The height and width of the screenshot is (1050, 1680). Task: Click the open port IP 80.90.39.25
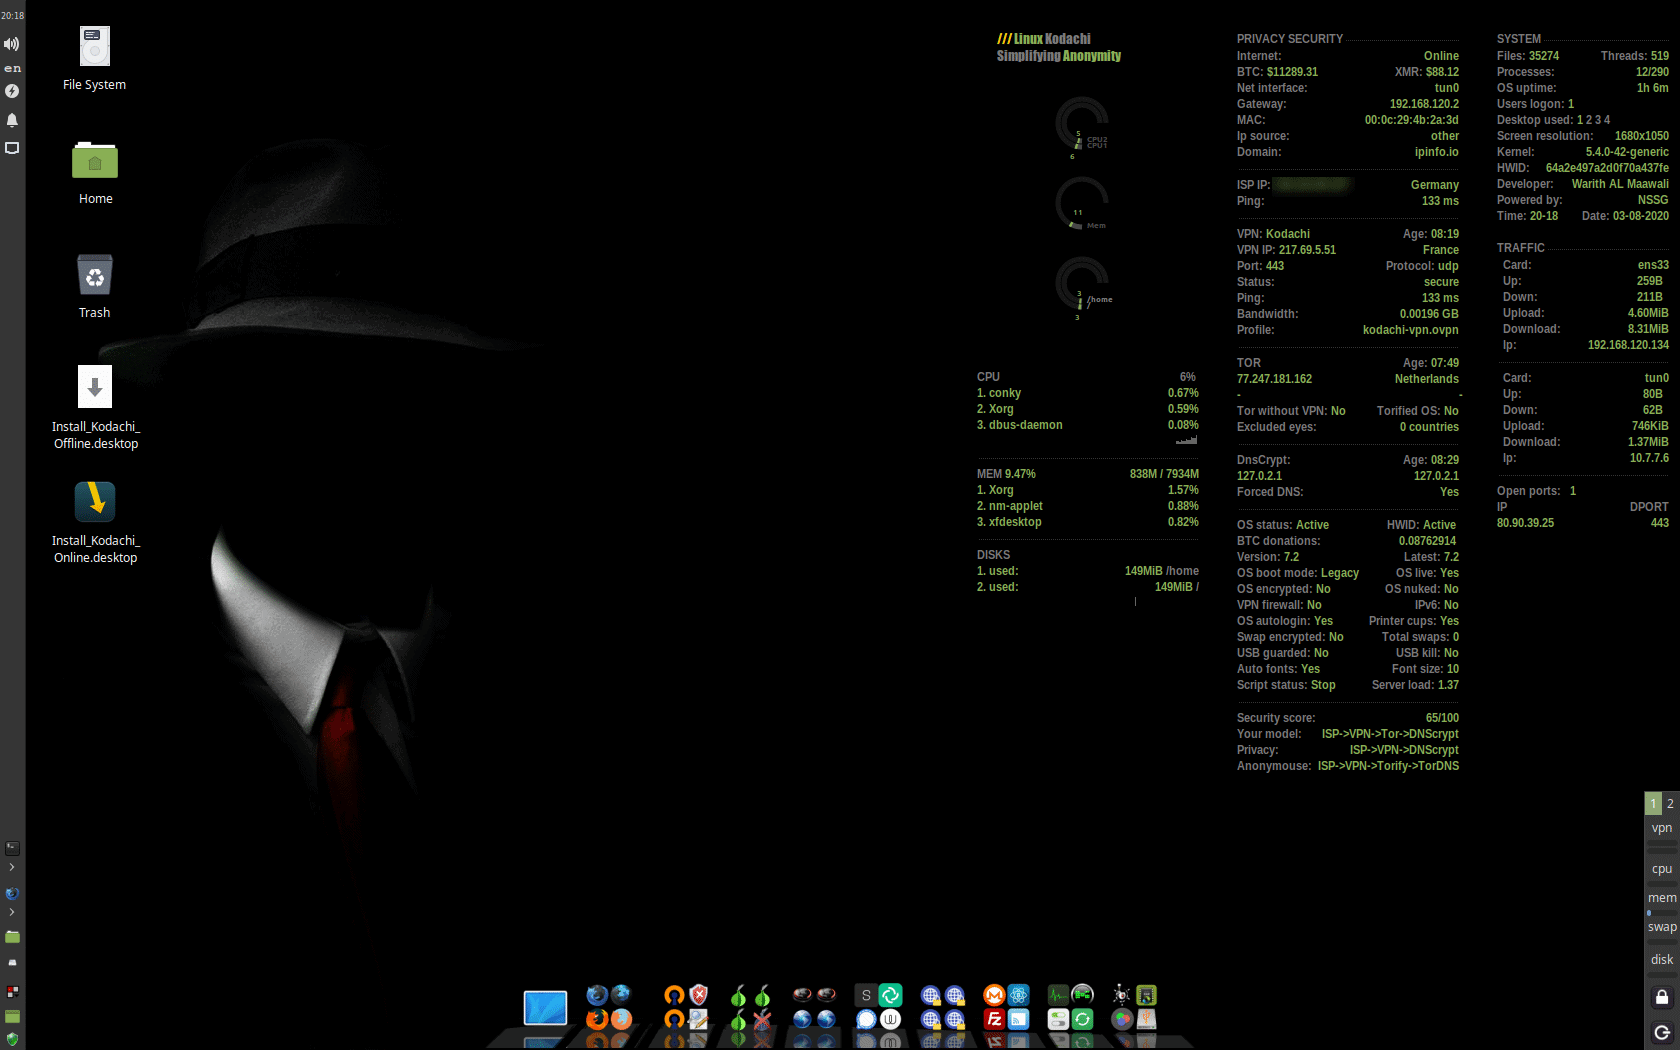1525,523
